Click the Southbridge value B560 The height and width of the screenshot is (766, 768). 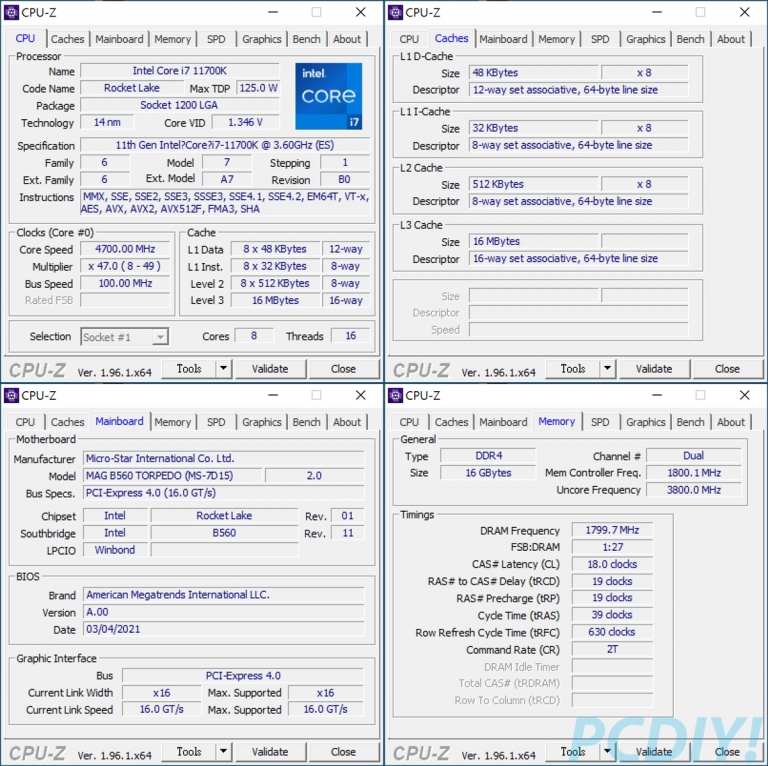[x=224, y=533]
